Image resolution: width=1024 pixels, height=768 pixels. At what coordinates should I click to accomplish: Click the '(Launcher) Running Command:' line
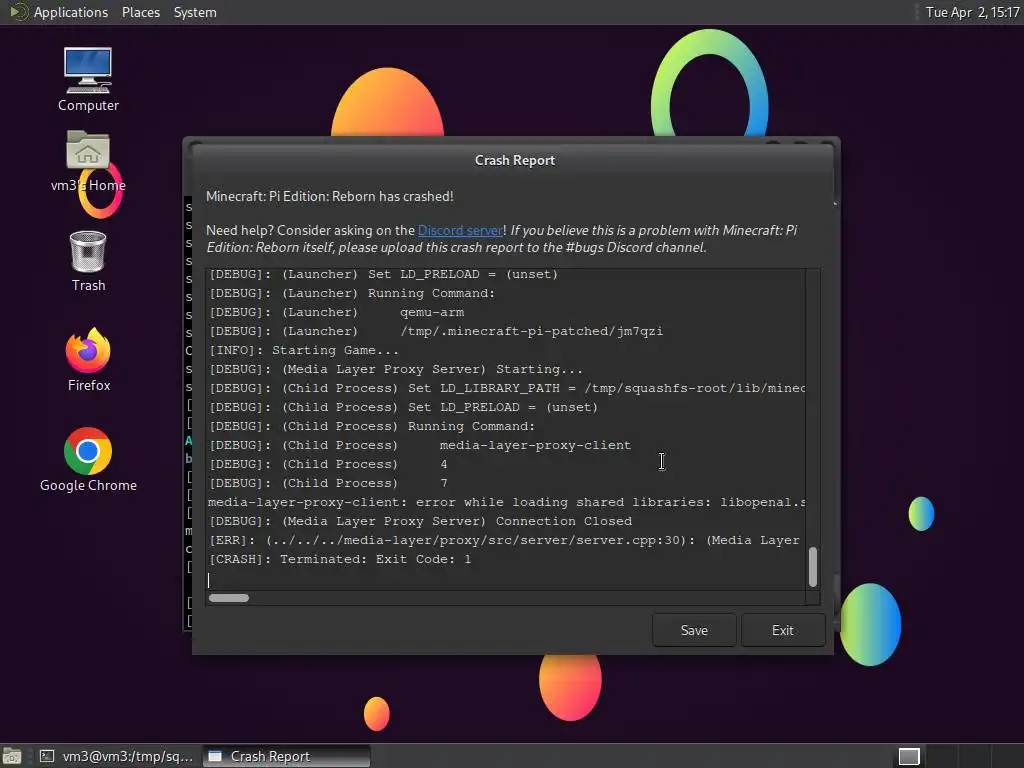[x=351, y=294]
